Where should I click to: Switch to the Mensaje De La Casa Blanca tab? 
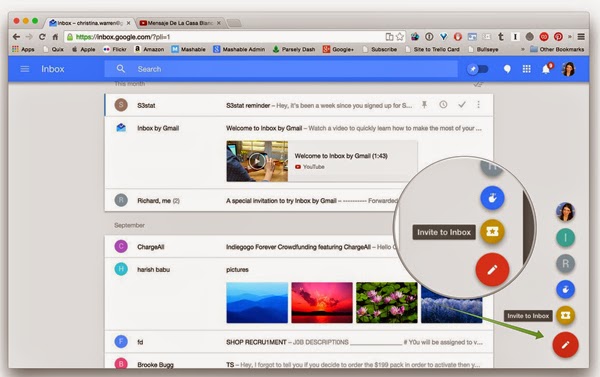point(180,23)
